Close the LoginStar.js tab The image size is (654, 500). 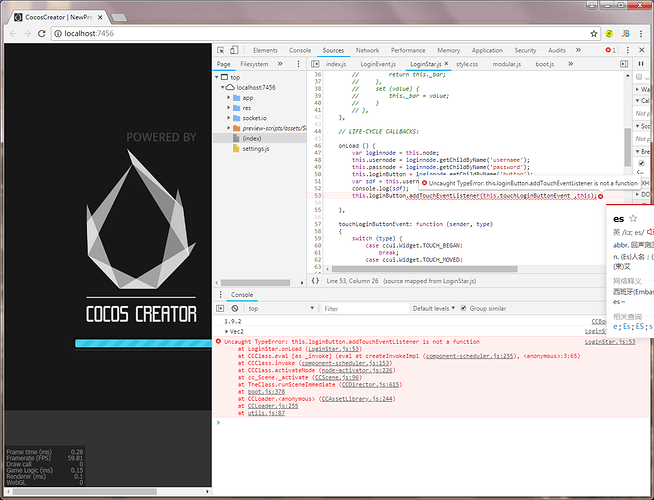click(446, 64)
